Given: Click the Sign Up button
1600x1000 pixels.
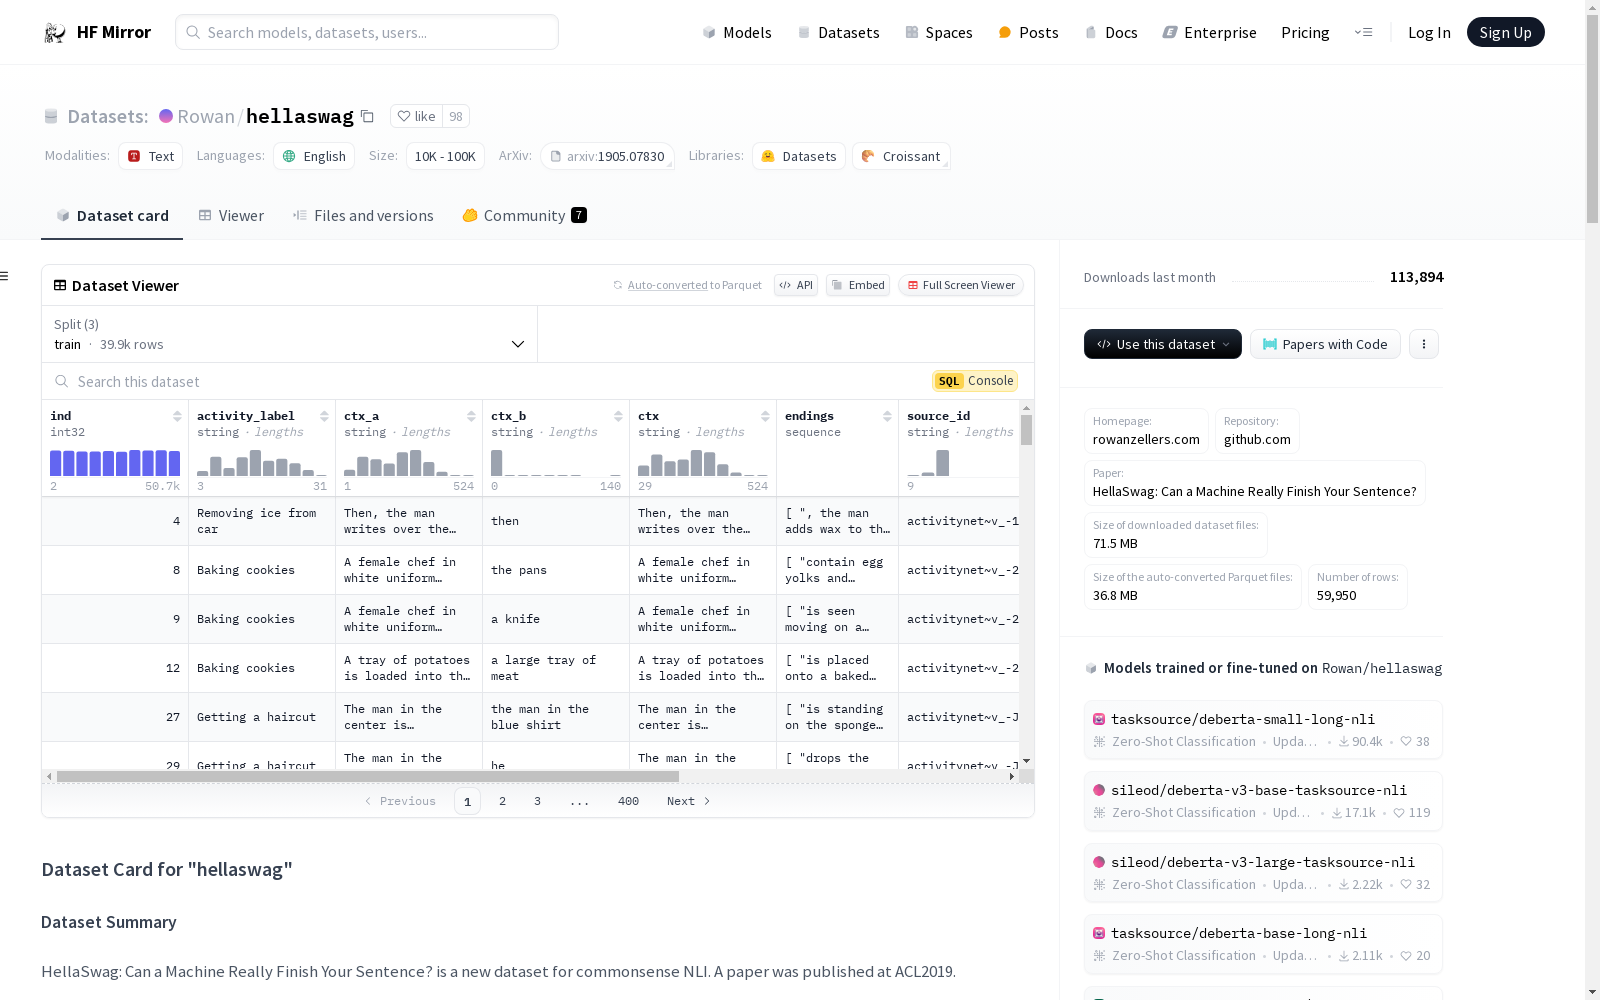Looking at the screenshot, I should (1506, 32).
